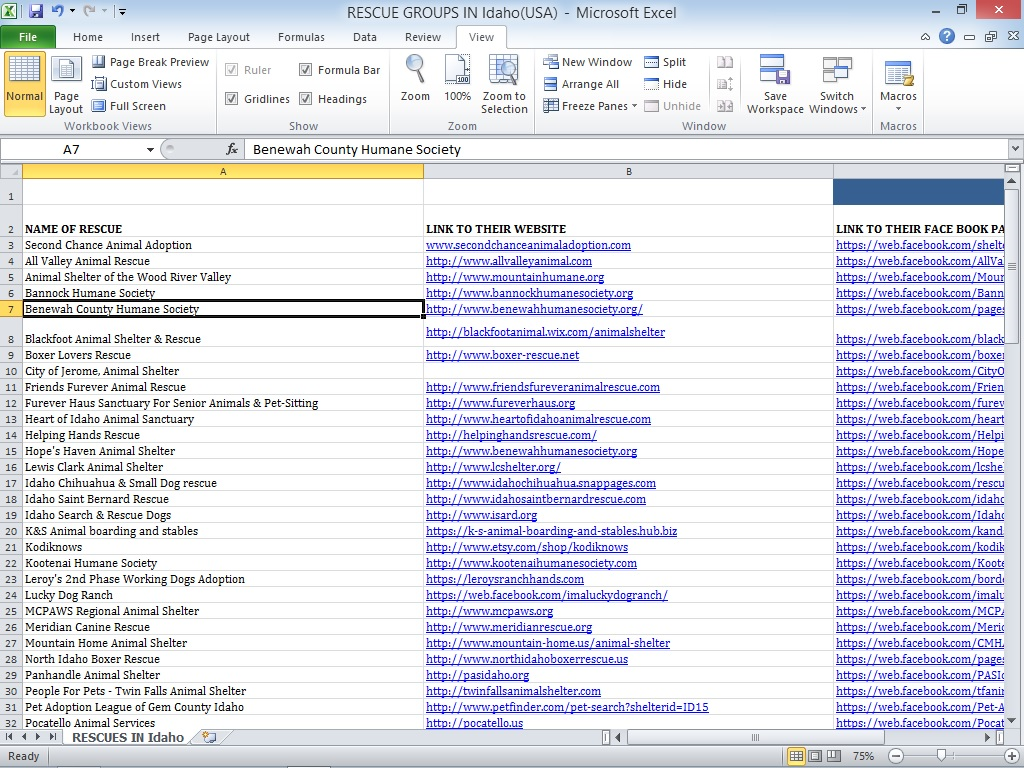Switch to the Formulas tab

point(301,37)
